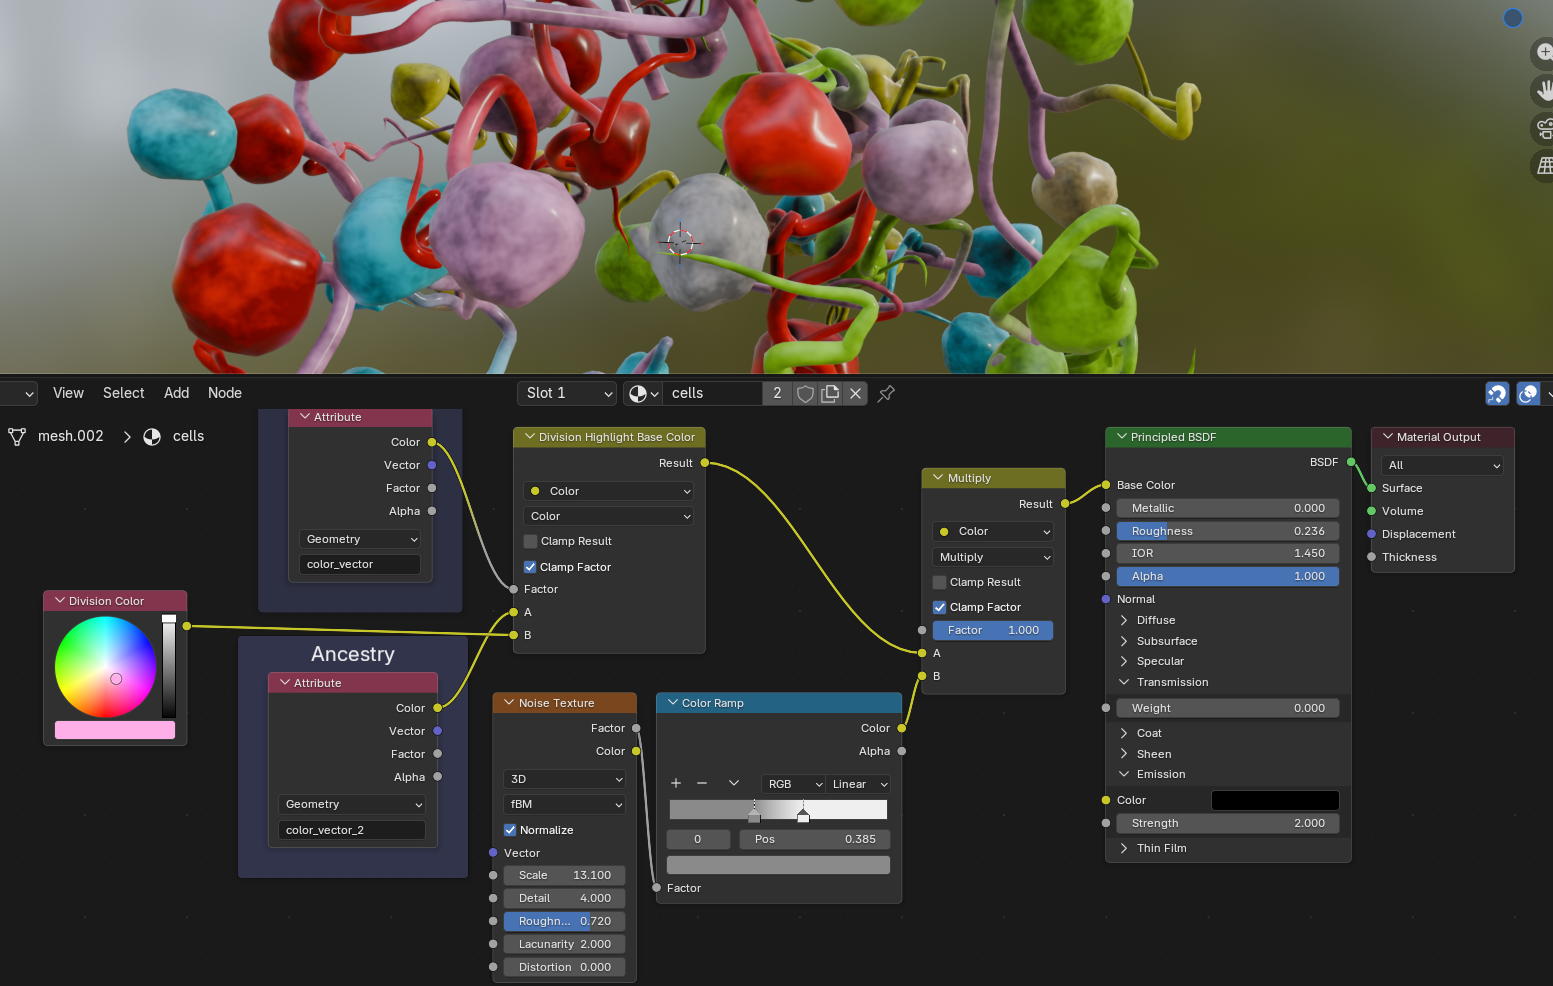Uncheck Normalize in Noise Texture node

[510, 830]
